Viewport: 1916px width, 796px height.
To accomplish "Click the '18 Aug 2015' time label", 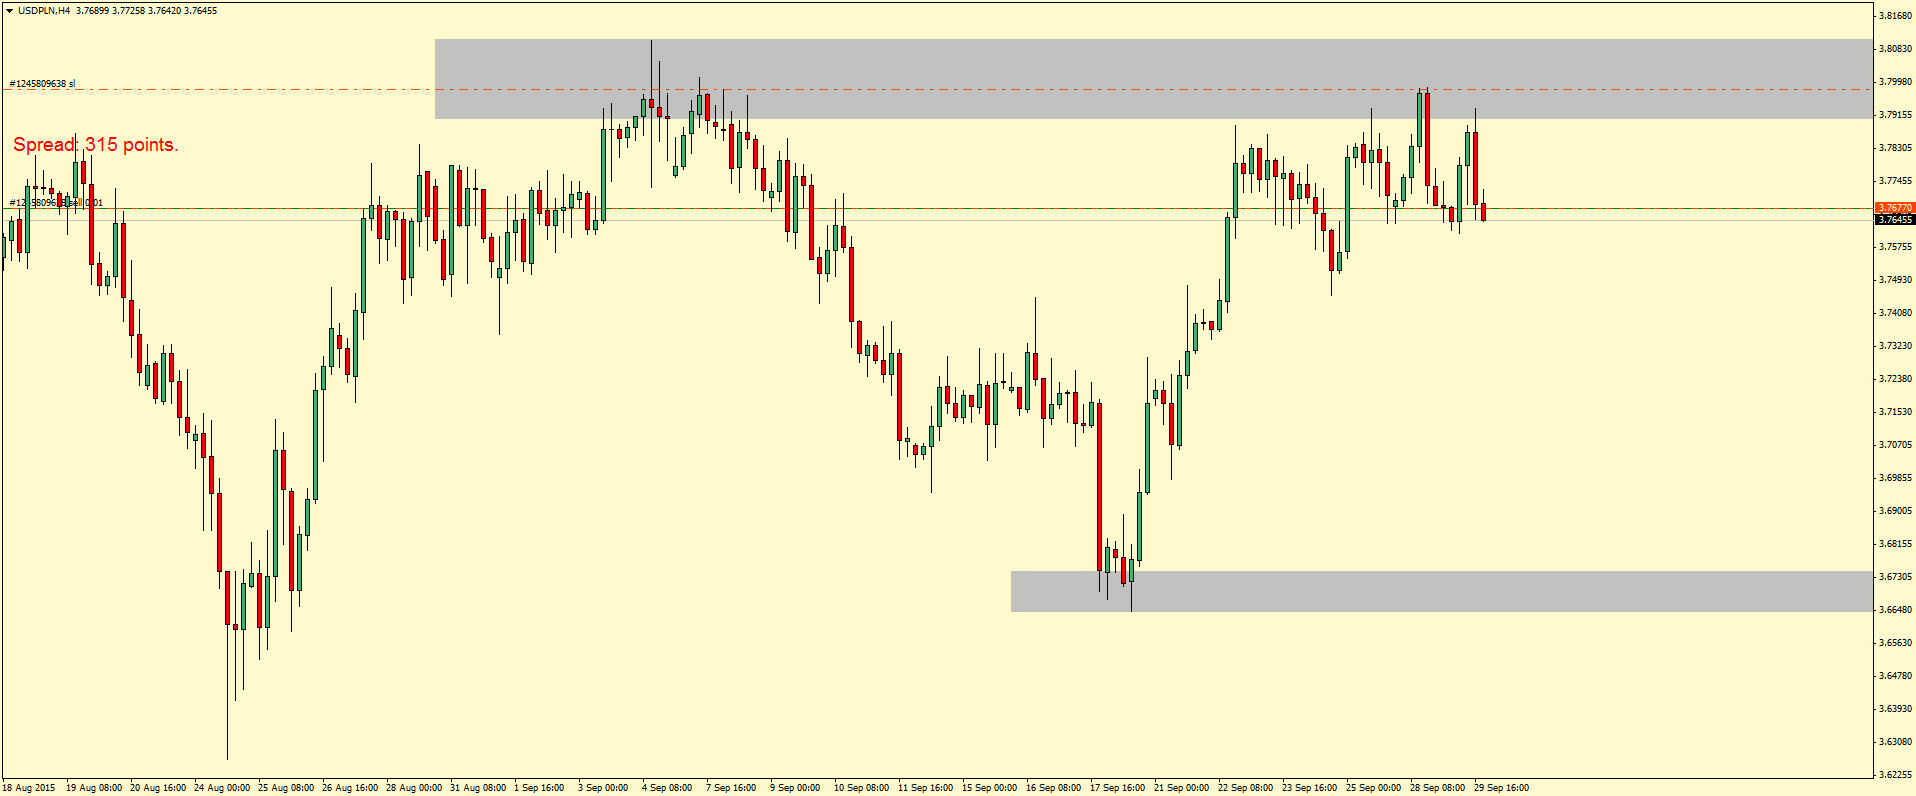I will (x=29, y=788).
